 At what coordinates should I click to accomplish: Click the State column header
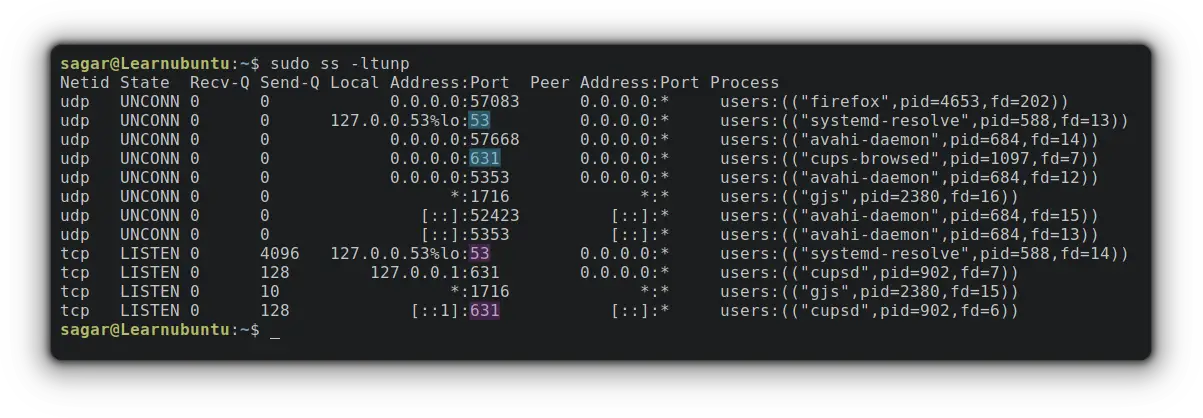point(145,82)
